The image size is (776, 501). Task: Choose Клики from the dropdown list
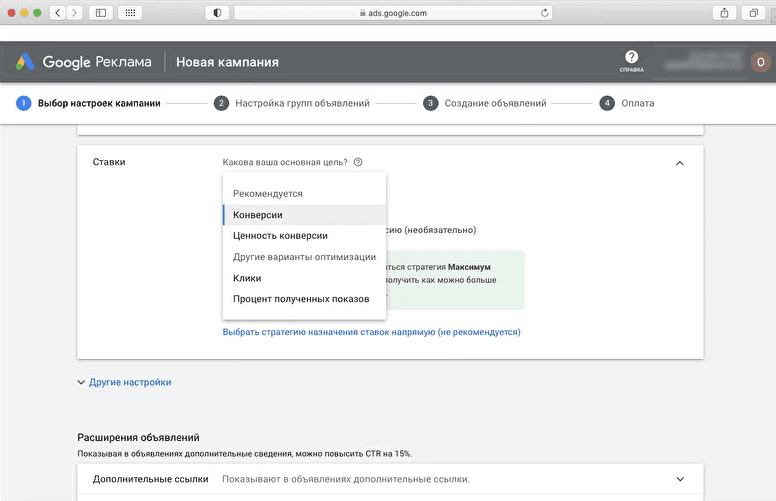click(304, 278)
